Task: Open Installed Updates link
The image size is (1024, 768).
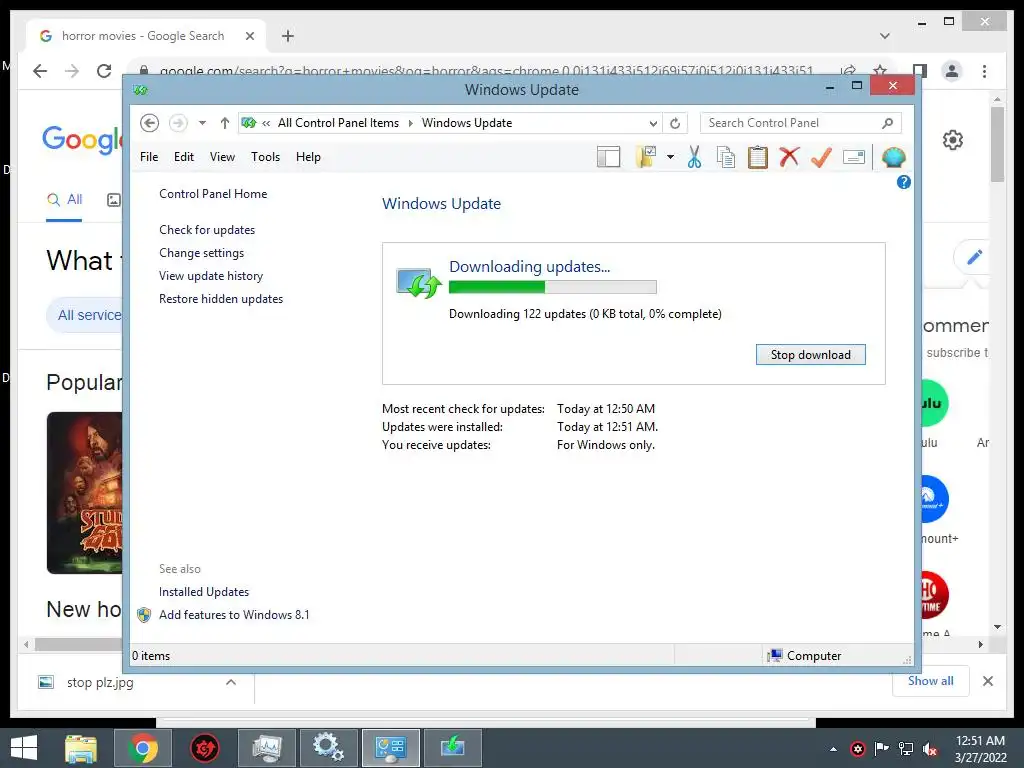Action: pos(204,592)
